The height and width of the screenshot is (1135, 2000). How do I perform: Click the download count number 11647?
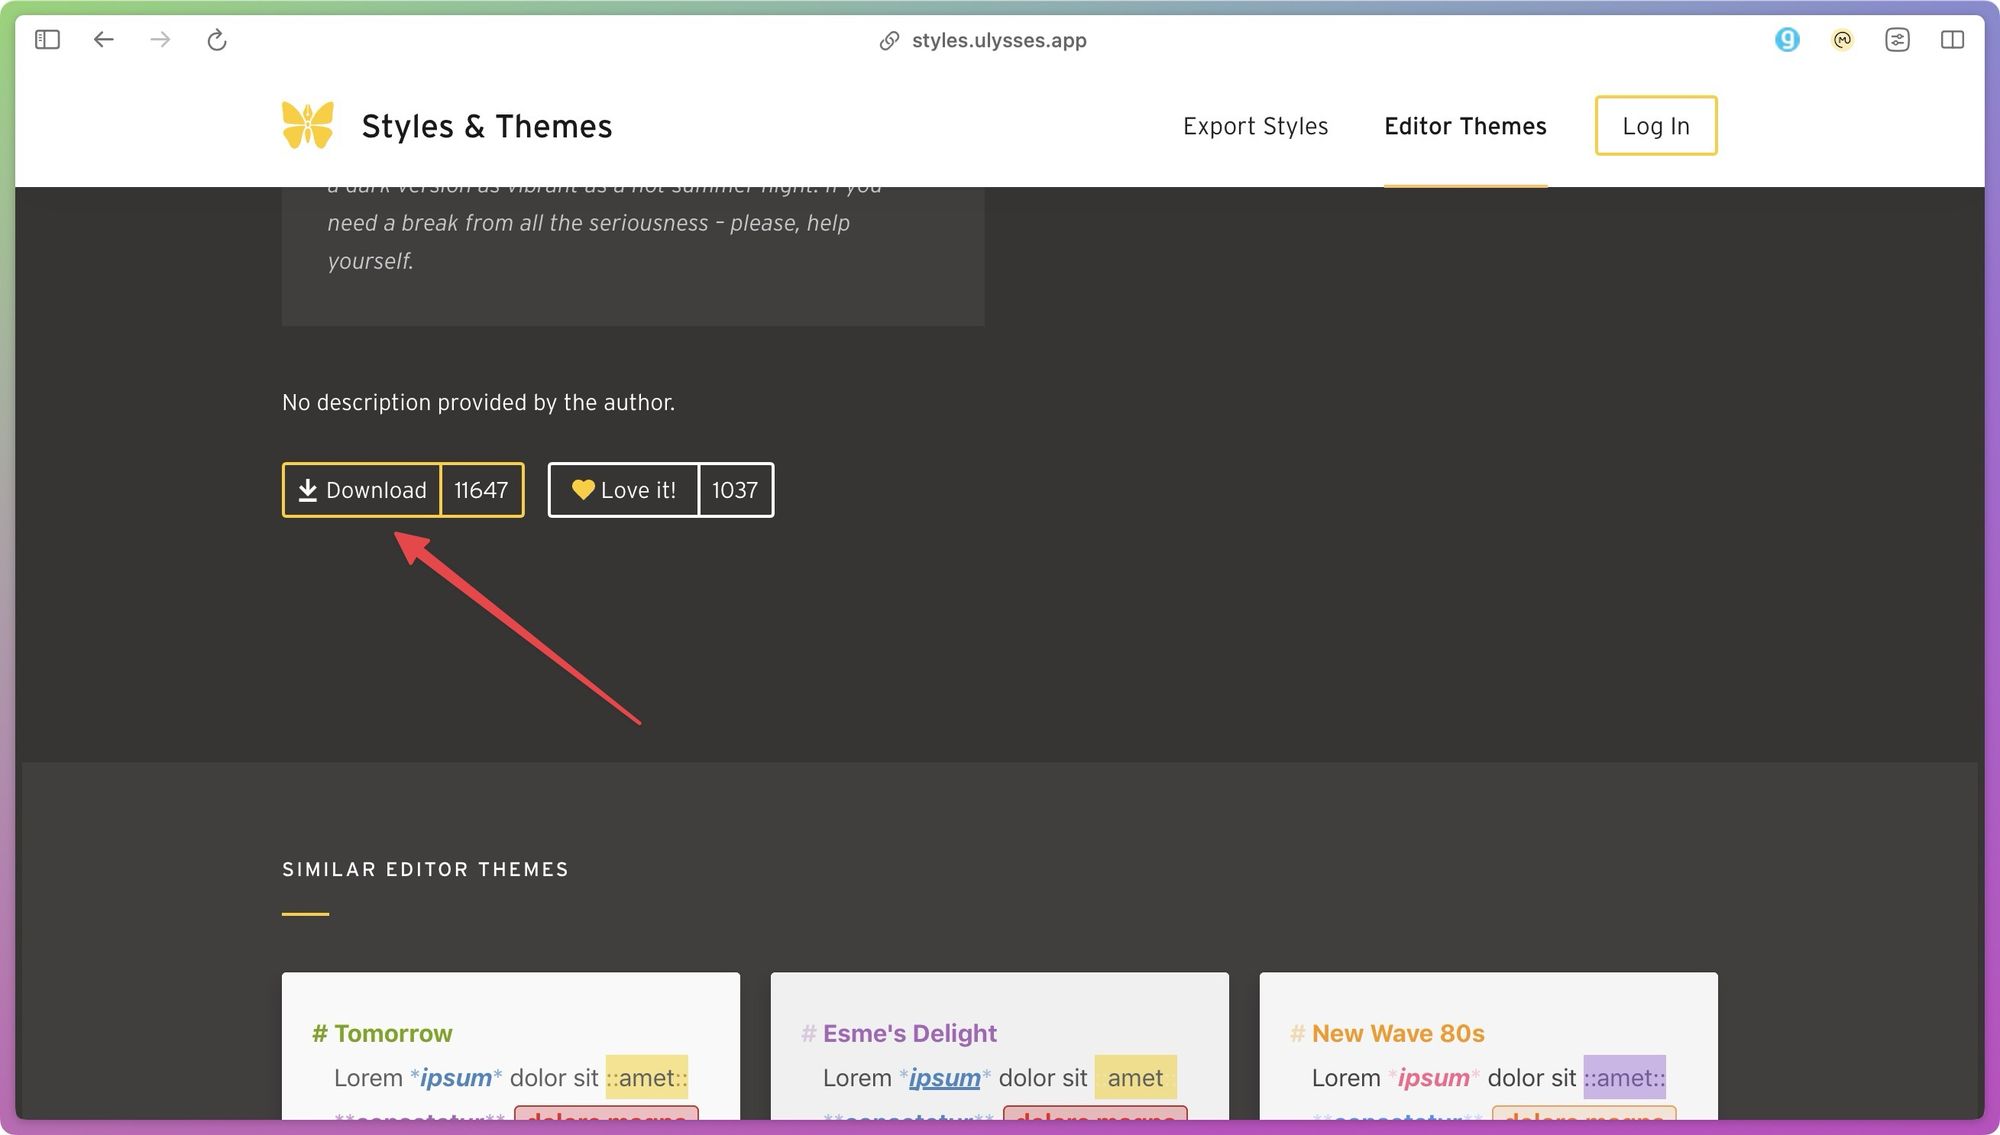[481, 489]
